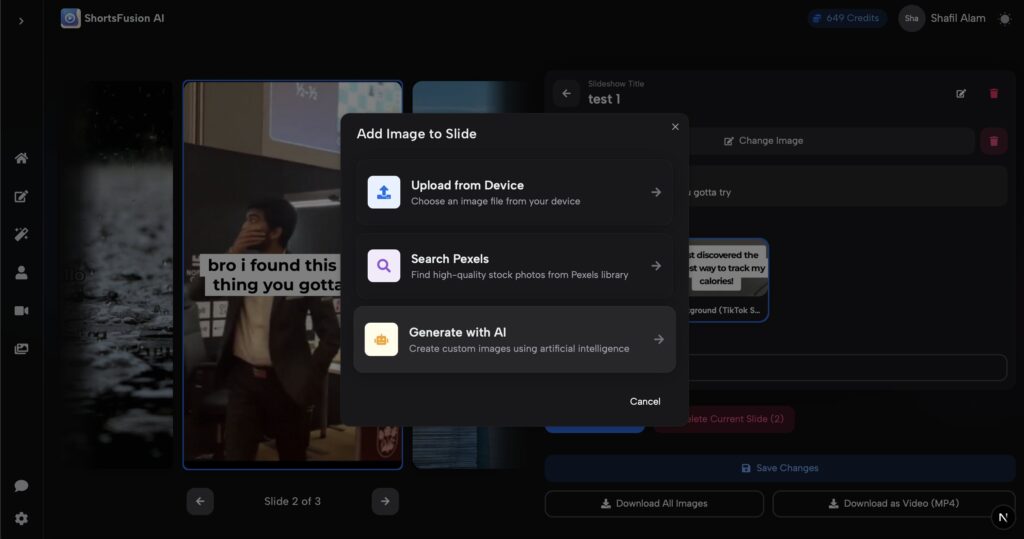Image resolution: width=1024 pixels, height=539 pixels.
Task: Open the chat bubble icon in the sidebar
Action: pos(21,485)
